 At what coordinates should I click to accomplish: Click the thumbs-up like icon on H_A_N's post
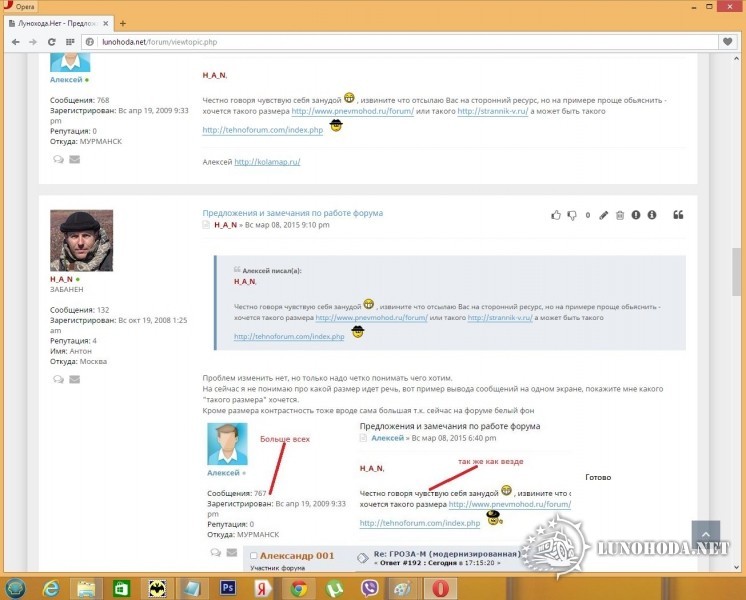pyautogui.click(x=556, y=215)
